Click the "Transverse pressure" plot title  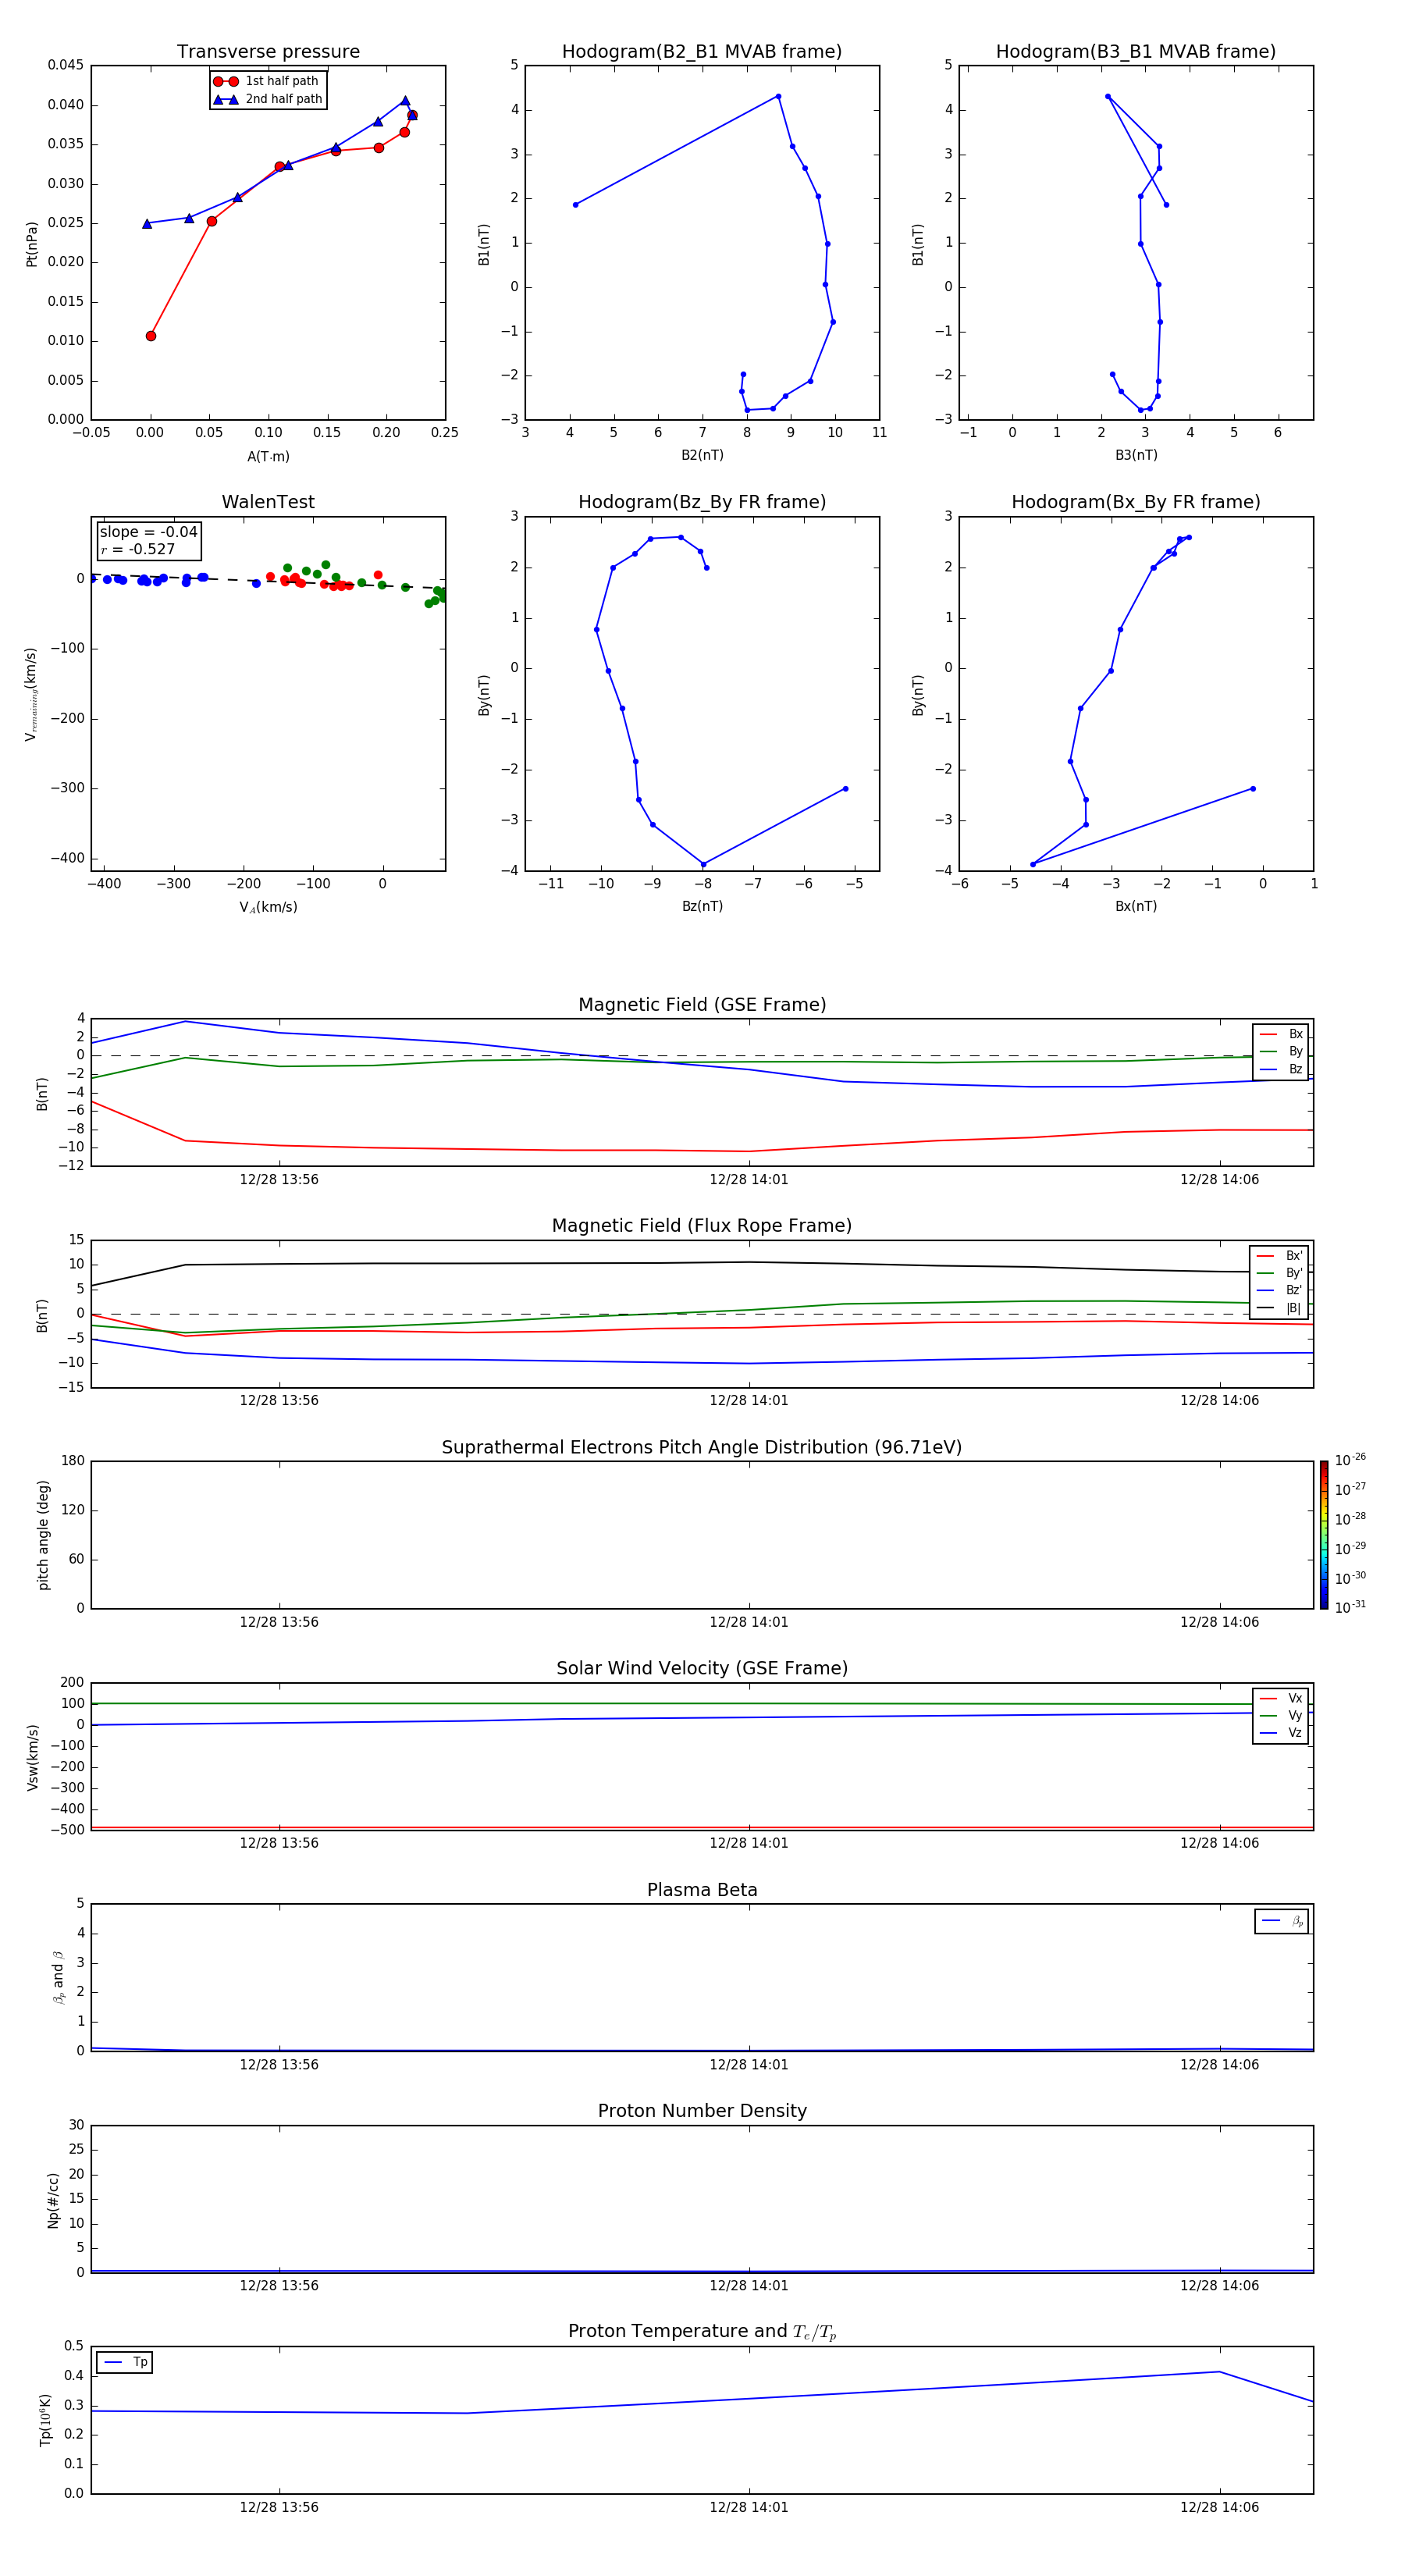point(268,51)
